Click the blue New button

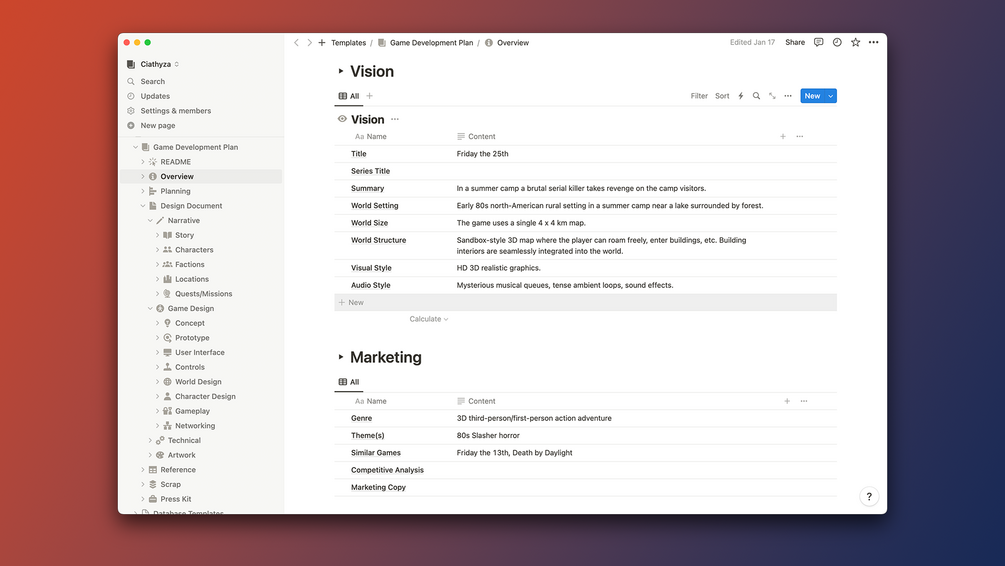tap(812, 96)
